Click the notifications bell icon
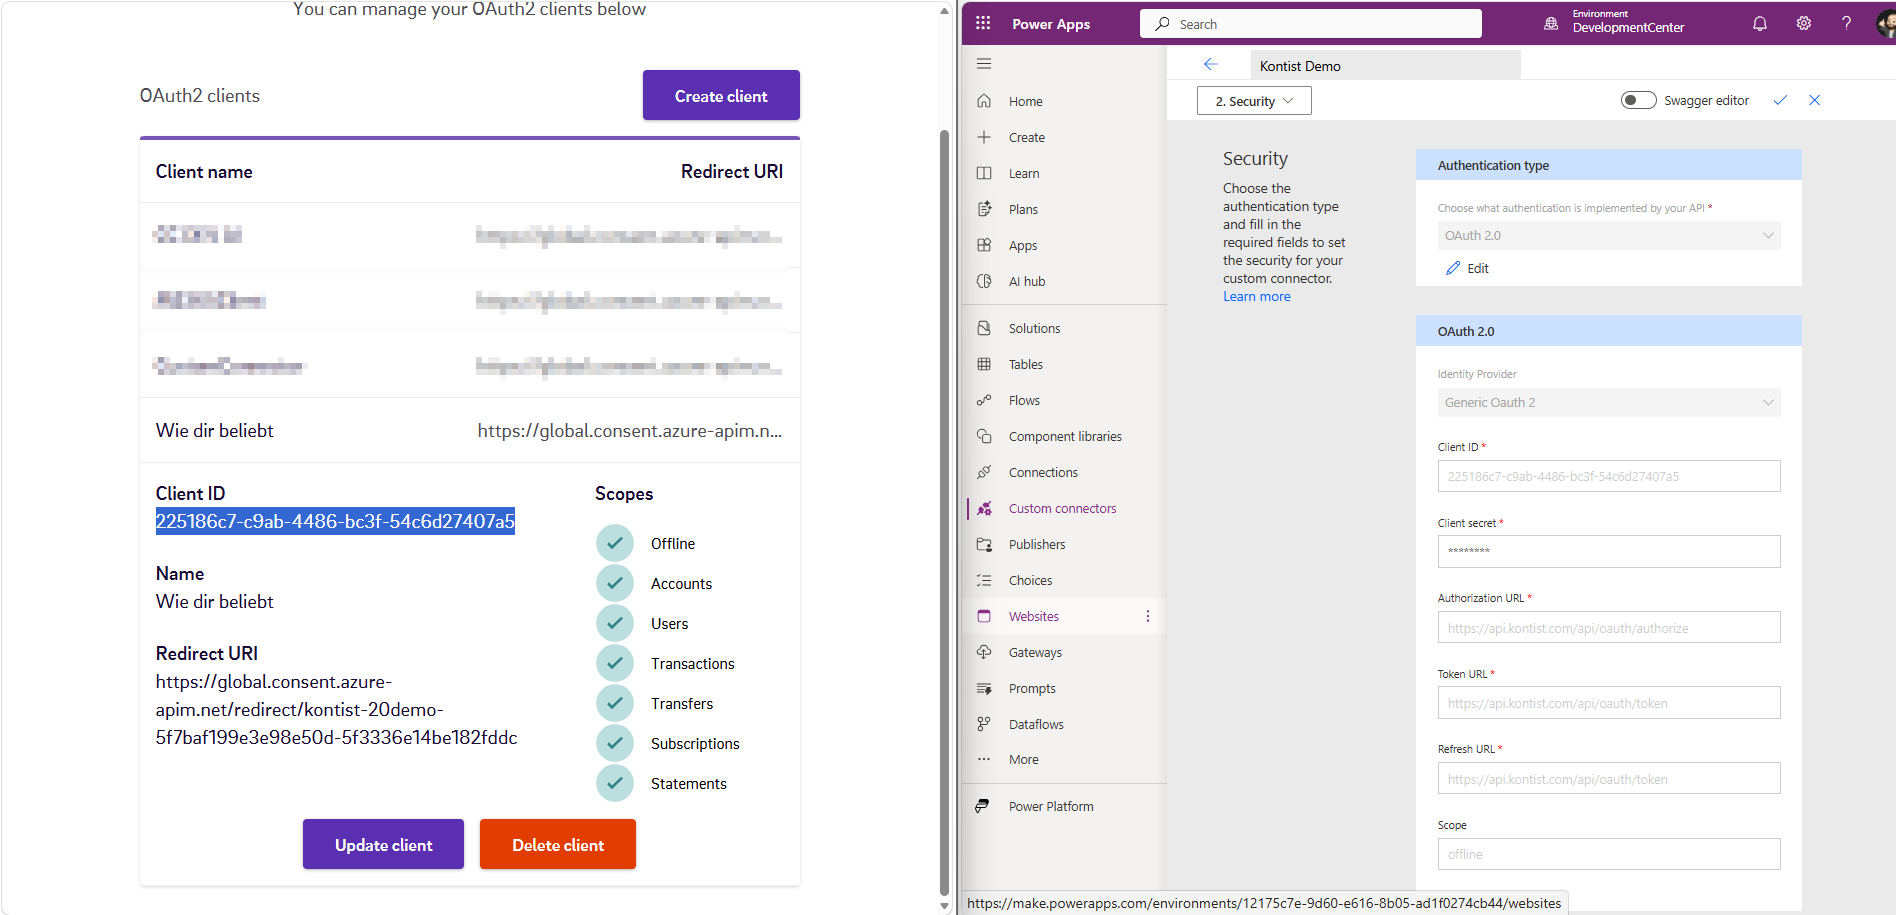This screenshot has width=1896, height=915. [1760, 23]
